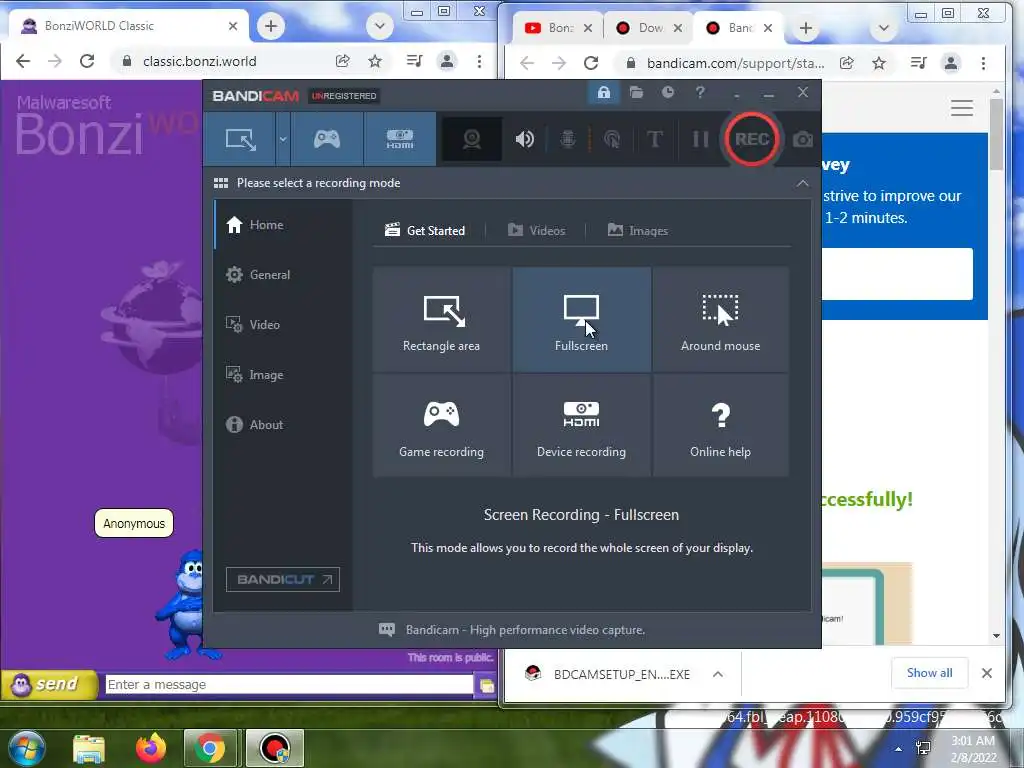Select screen recording mode icon in Bandicam toolbar
The height and width of the screenshot is (768, 1024).
point(240,139)
